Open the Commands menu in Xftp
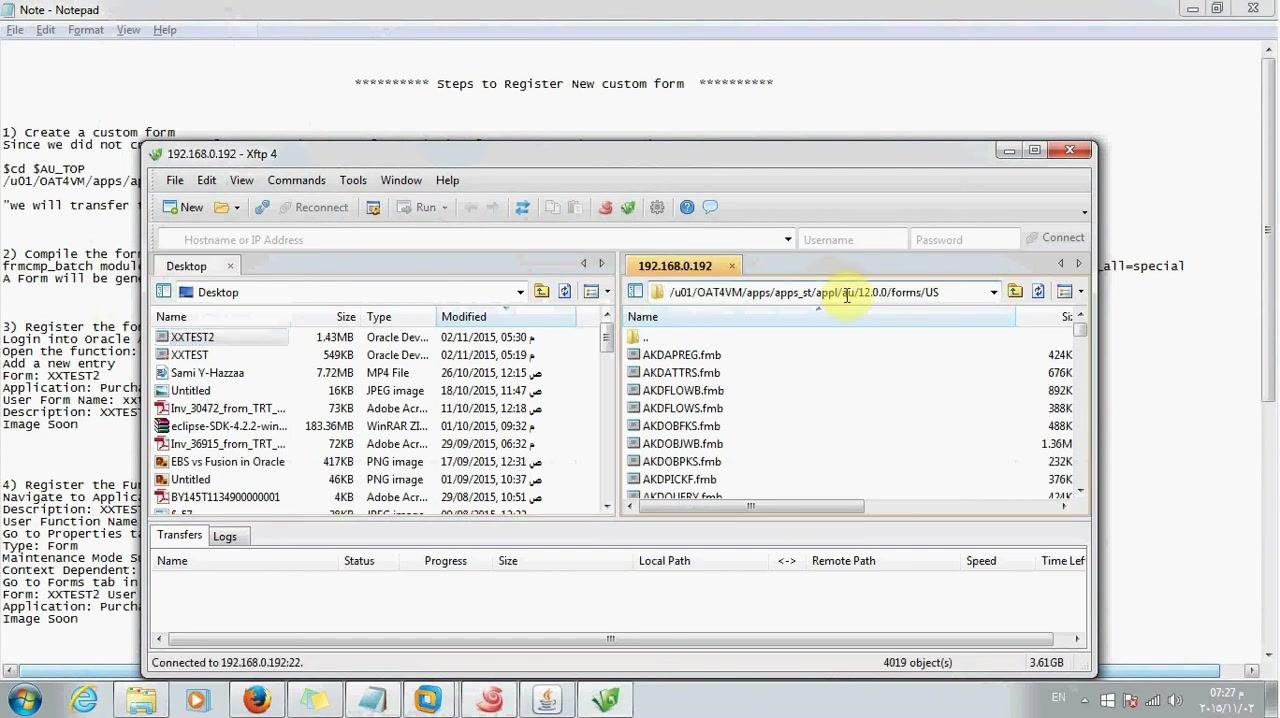This screenshot has height=718, width=1280. click(x=296, y=181)
